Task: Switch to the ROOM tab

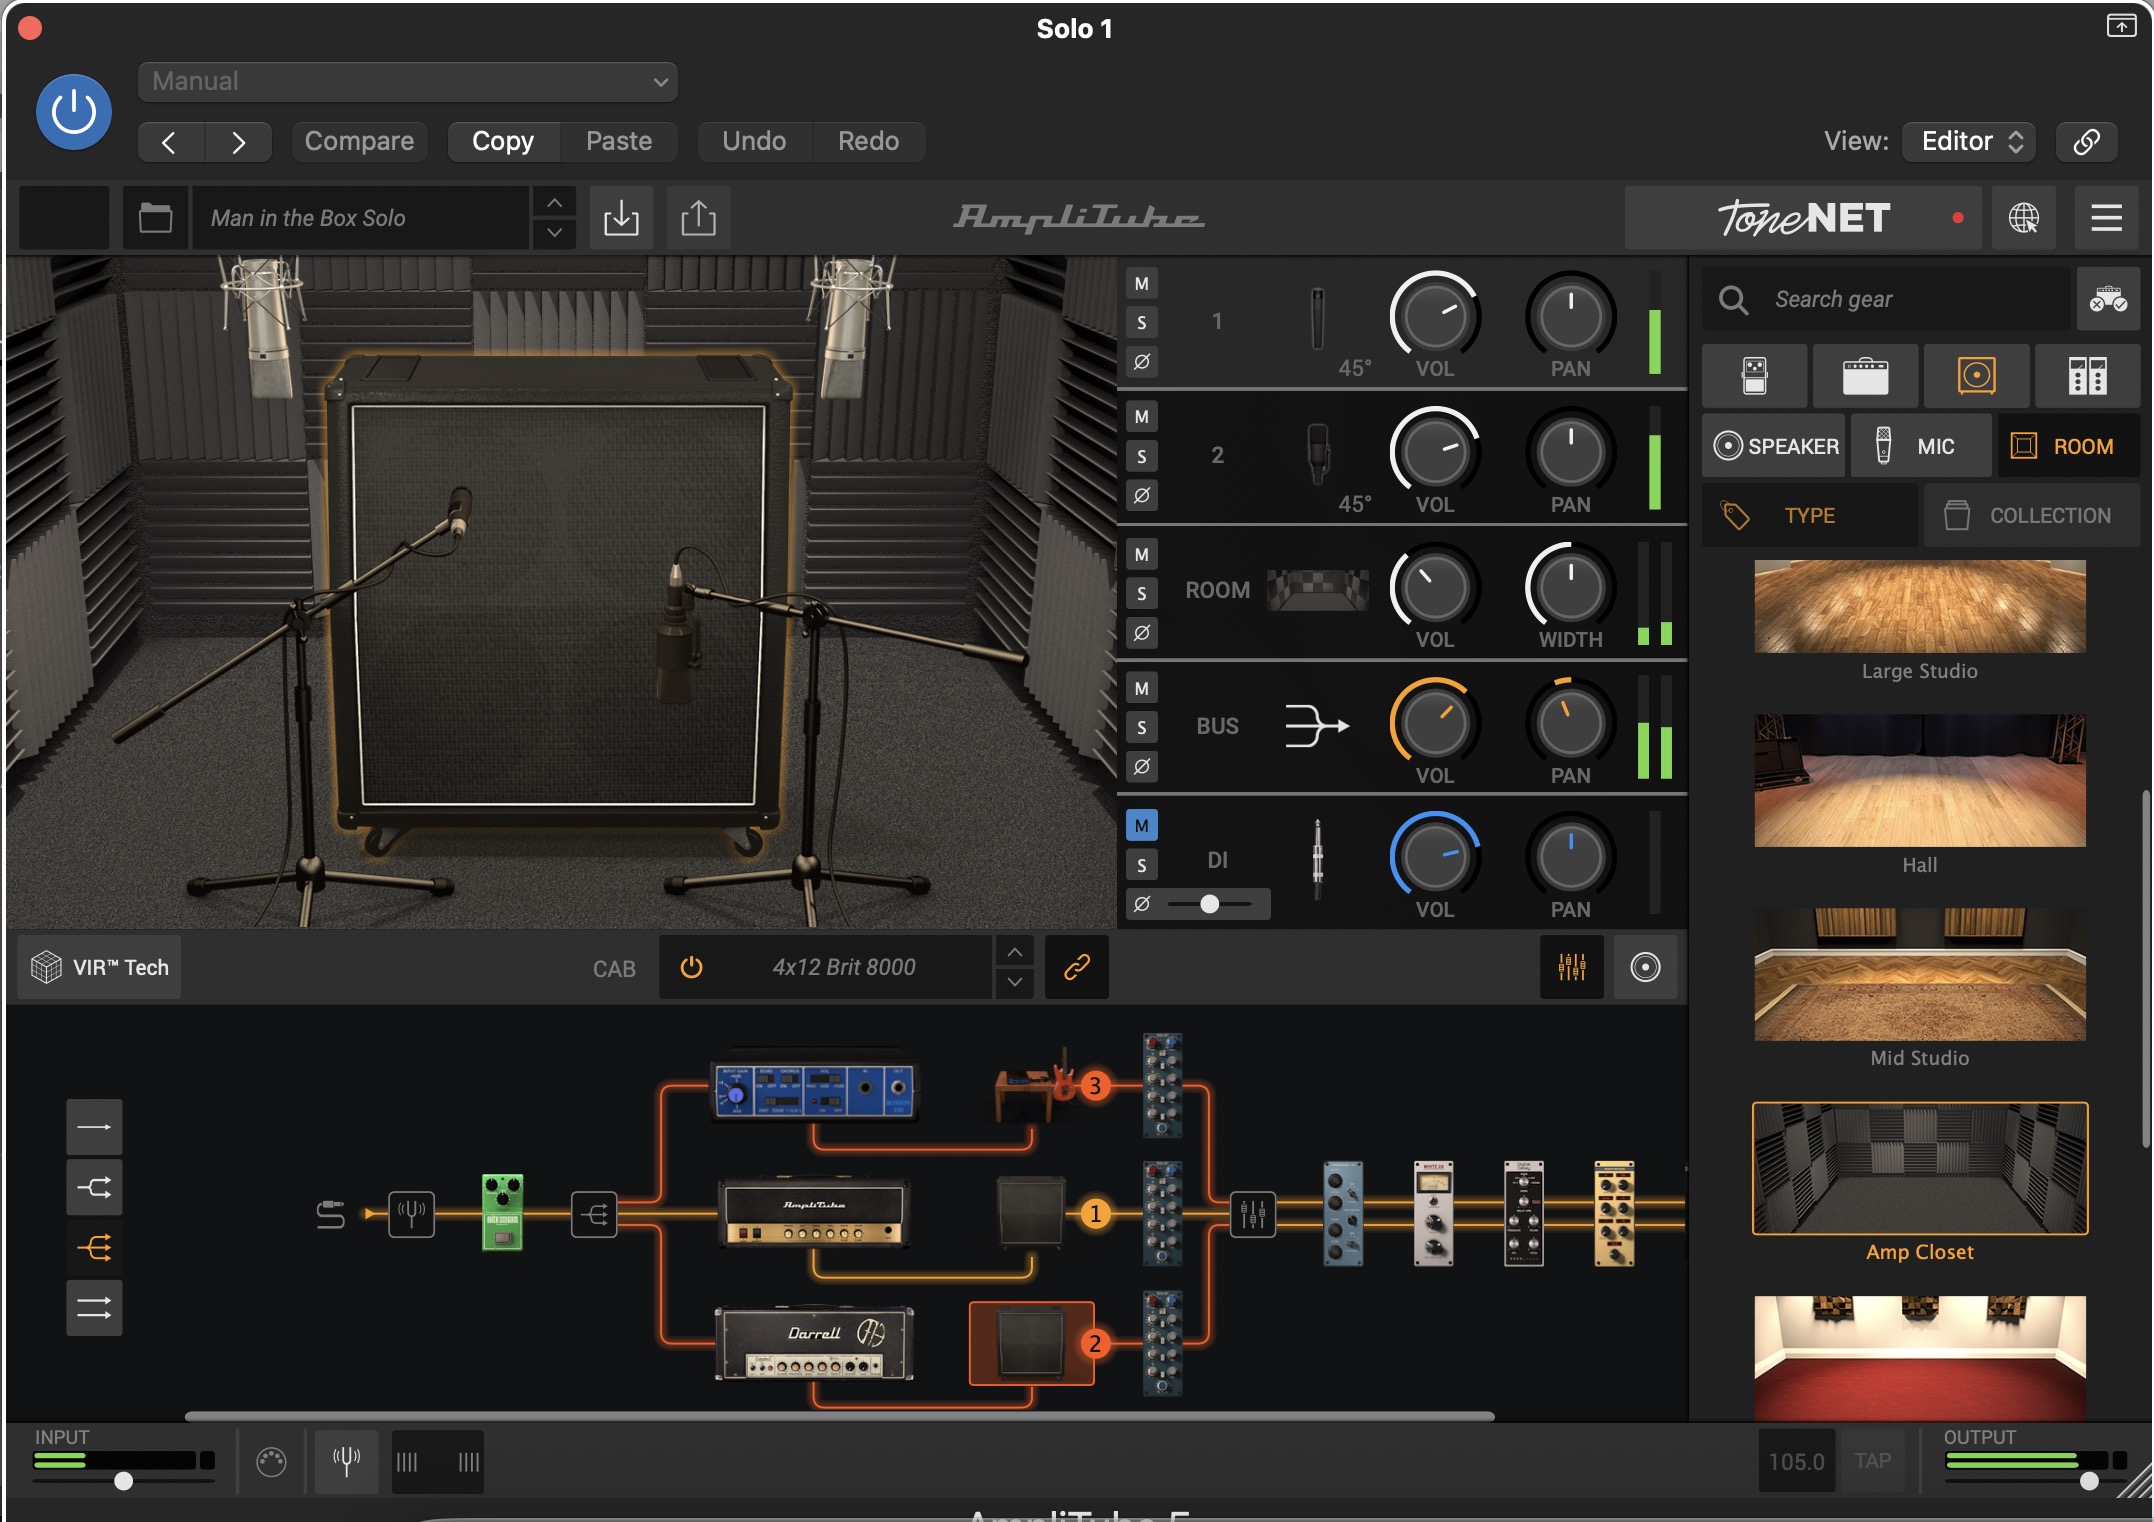Action: point(2069,446)
